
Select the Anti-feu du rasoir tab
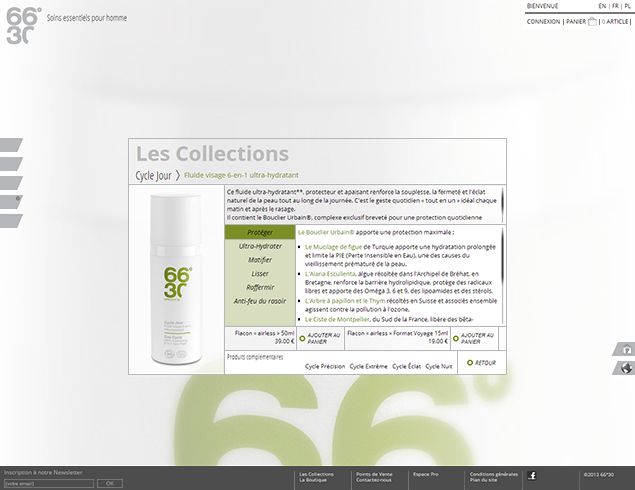click(260, 301)
